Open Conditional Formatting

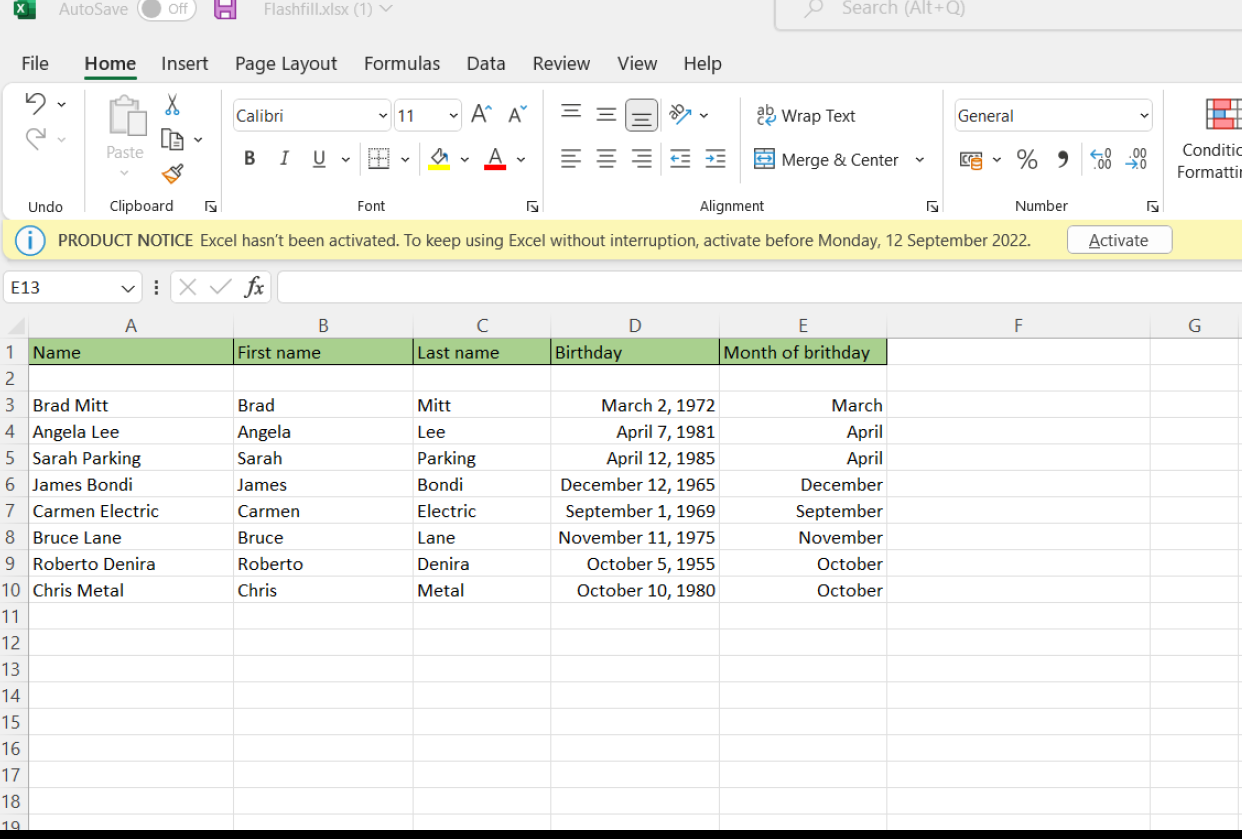click(1210, 140)
